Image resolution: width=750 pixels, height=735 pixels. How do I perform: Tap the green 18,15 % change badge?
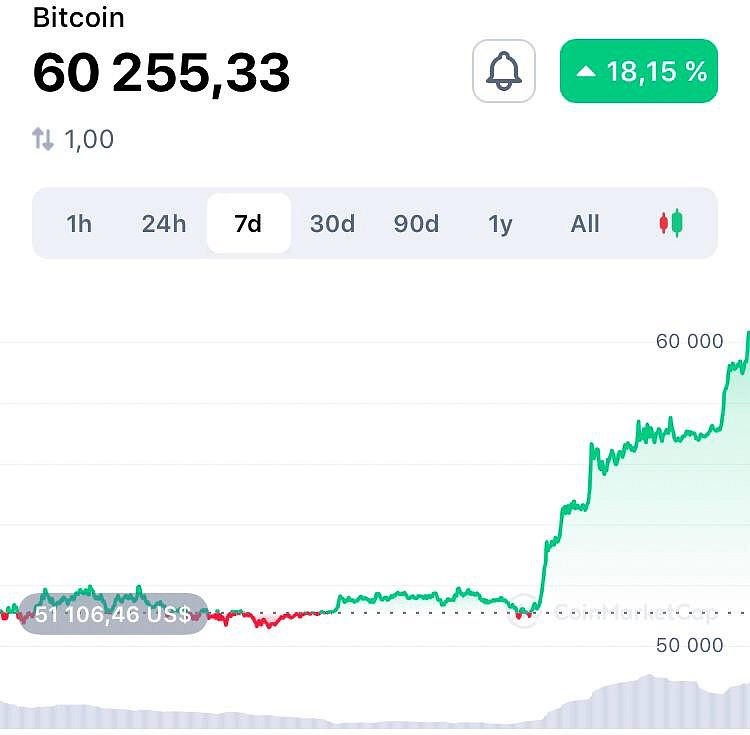[639, 71]
